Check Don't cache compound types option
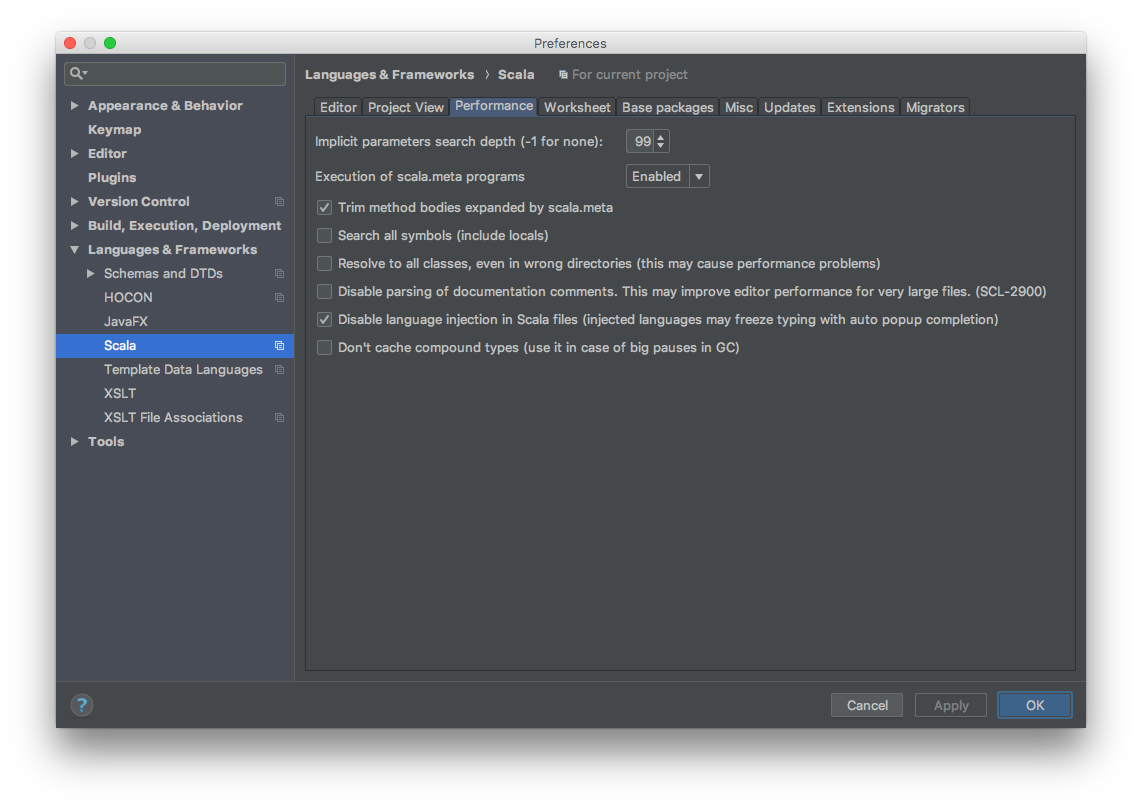Viewport: 1142px width, 808px height. click(324, 347)
